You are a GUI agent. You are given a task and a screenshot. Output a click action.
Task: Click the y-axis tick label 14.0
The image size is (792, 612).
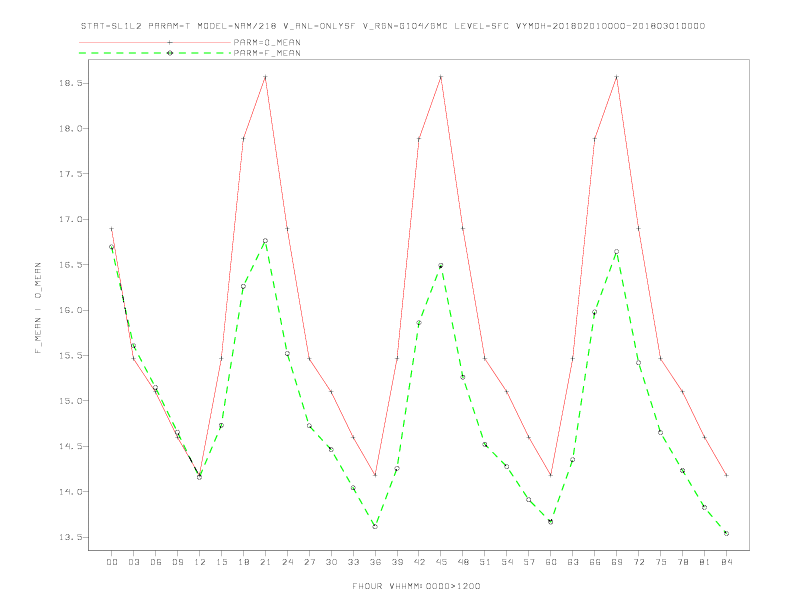coord(71,492)
